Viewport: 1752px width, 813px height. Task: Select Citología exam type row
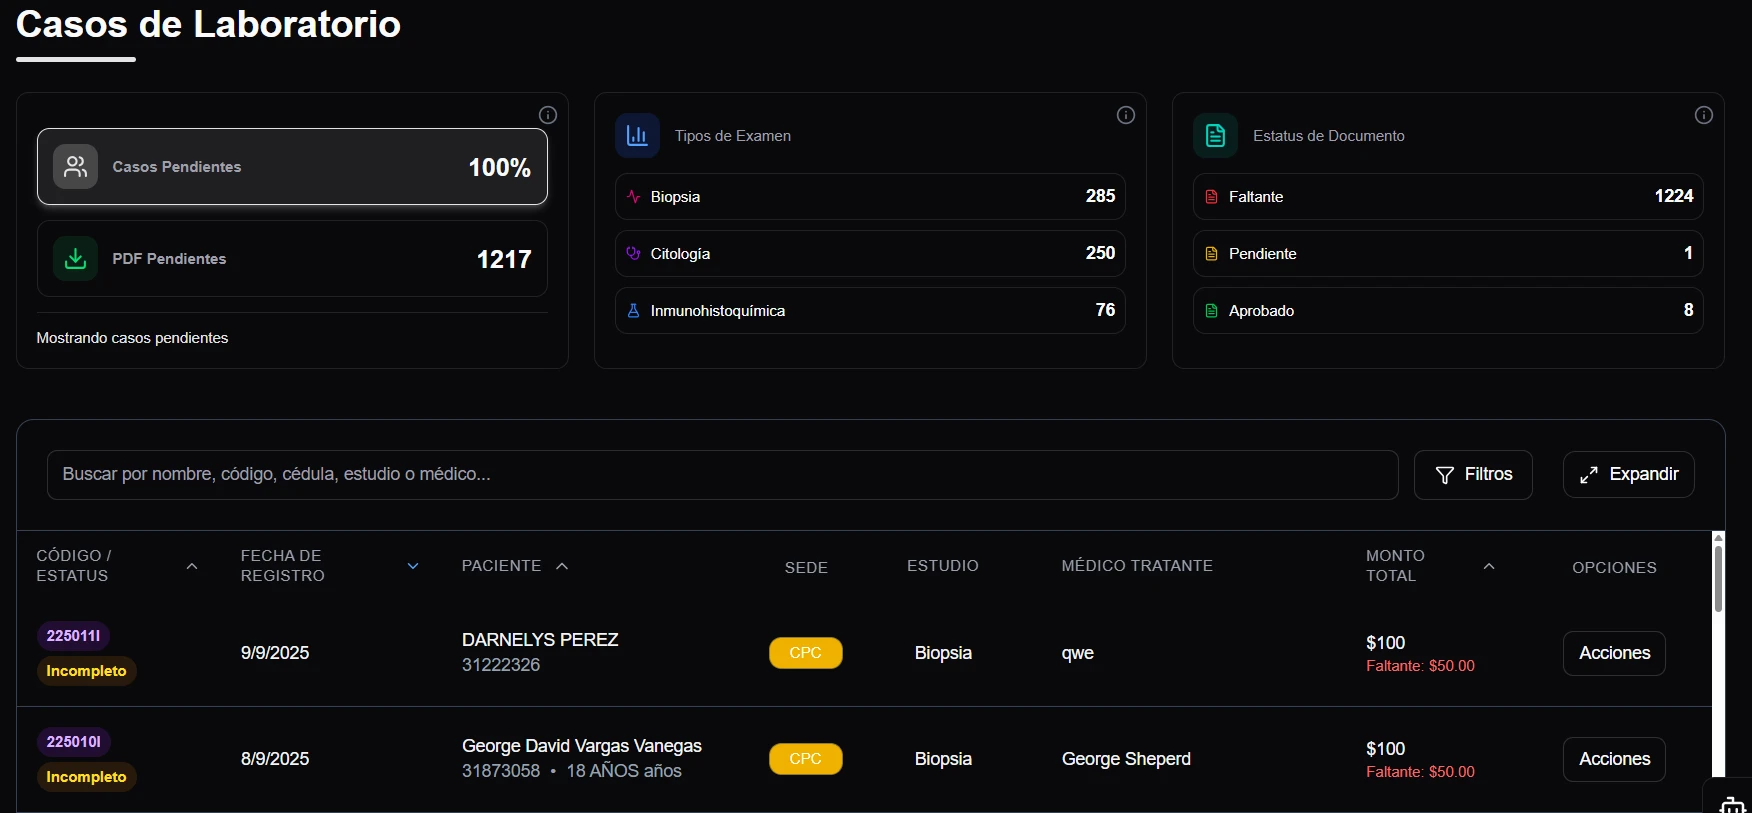pos(869,254)
